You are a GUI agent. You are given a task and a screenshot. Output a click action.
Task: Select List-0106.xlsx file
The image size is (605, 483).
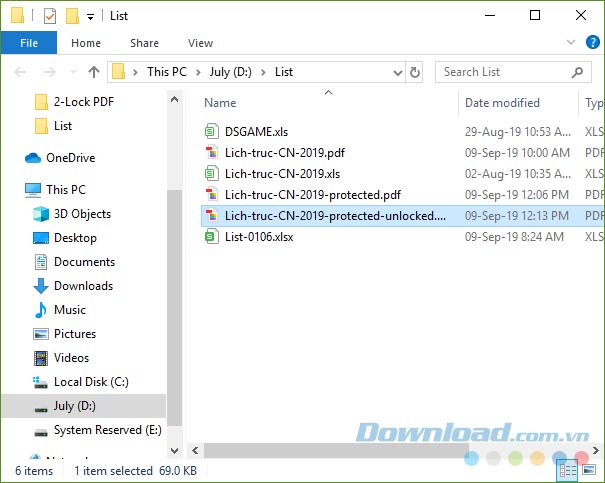[259, 237]
